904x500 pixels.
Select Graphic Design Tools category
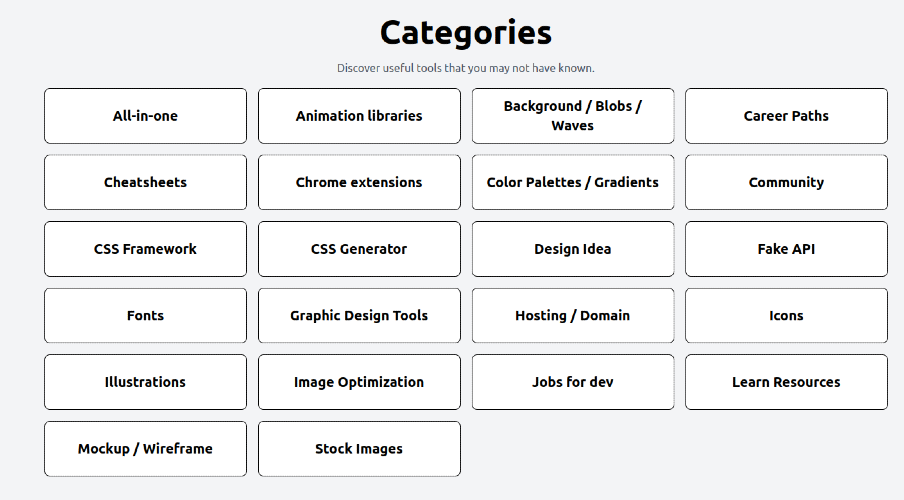359,315
